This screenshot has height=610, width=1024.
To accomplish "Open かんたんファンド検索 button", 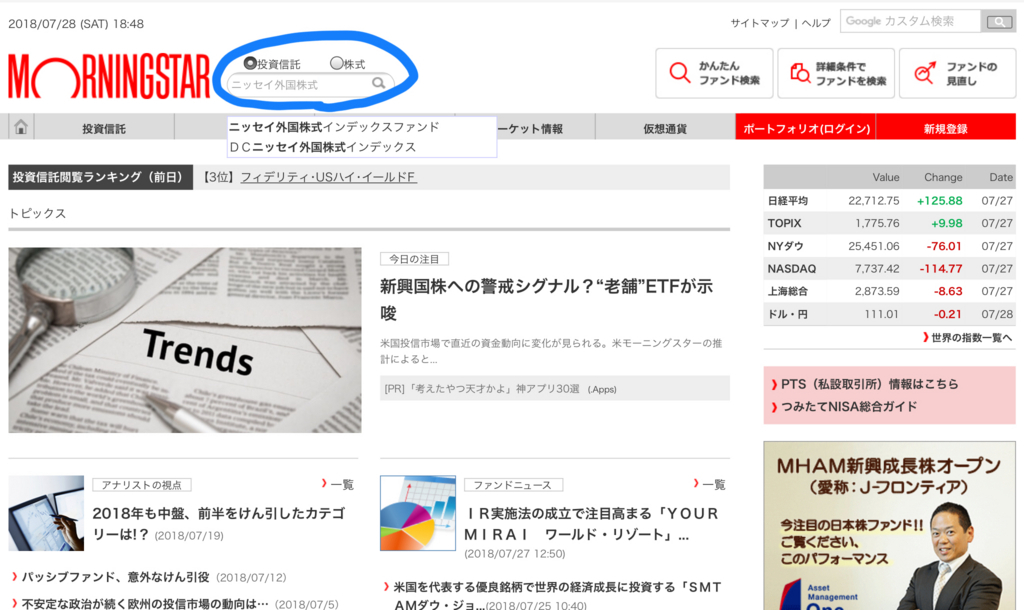I will (x=714, y=73).
